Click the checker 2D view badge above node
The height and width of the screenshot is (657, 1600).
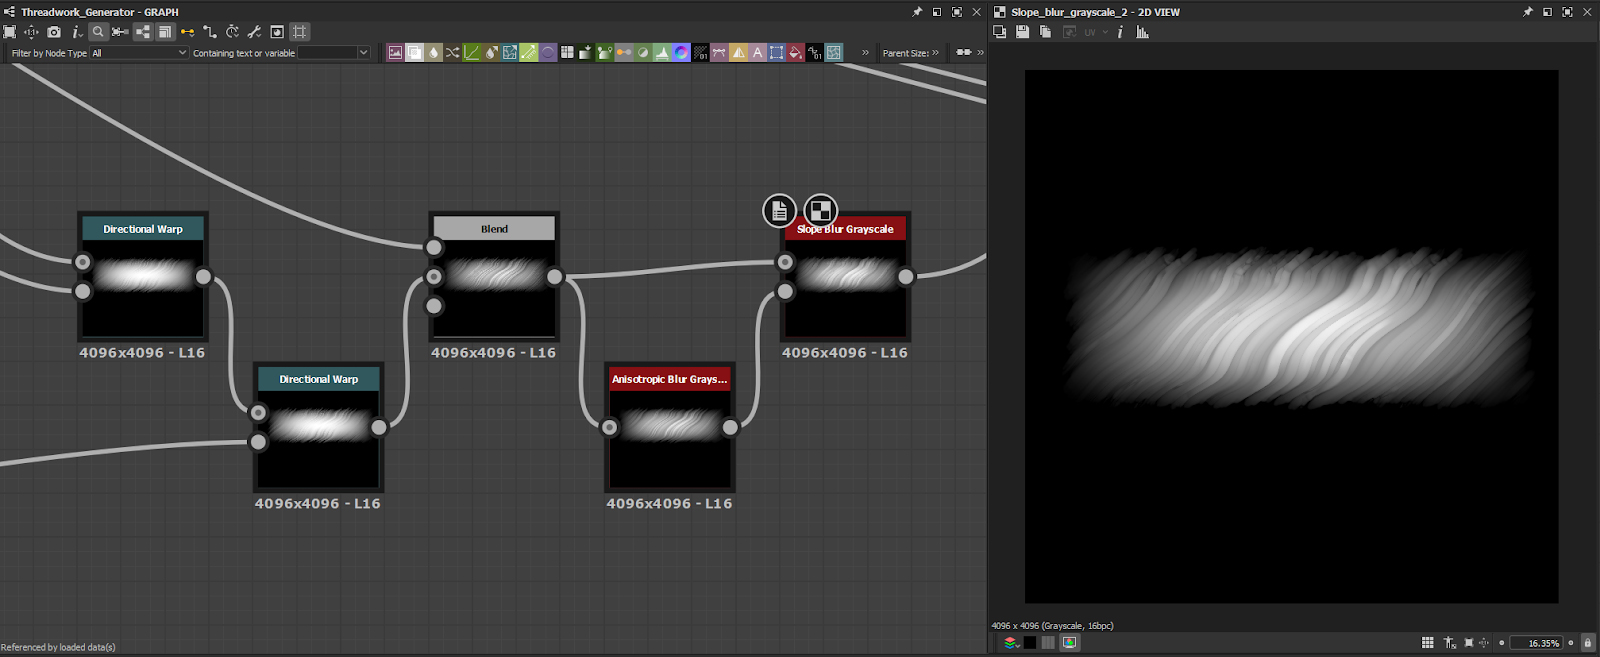pos(820,211)
